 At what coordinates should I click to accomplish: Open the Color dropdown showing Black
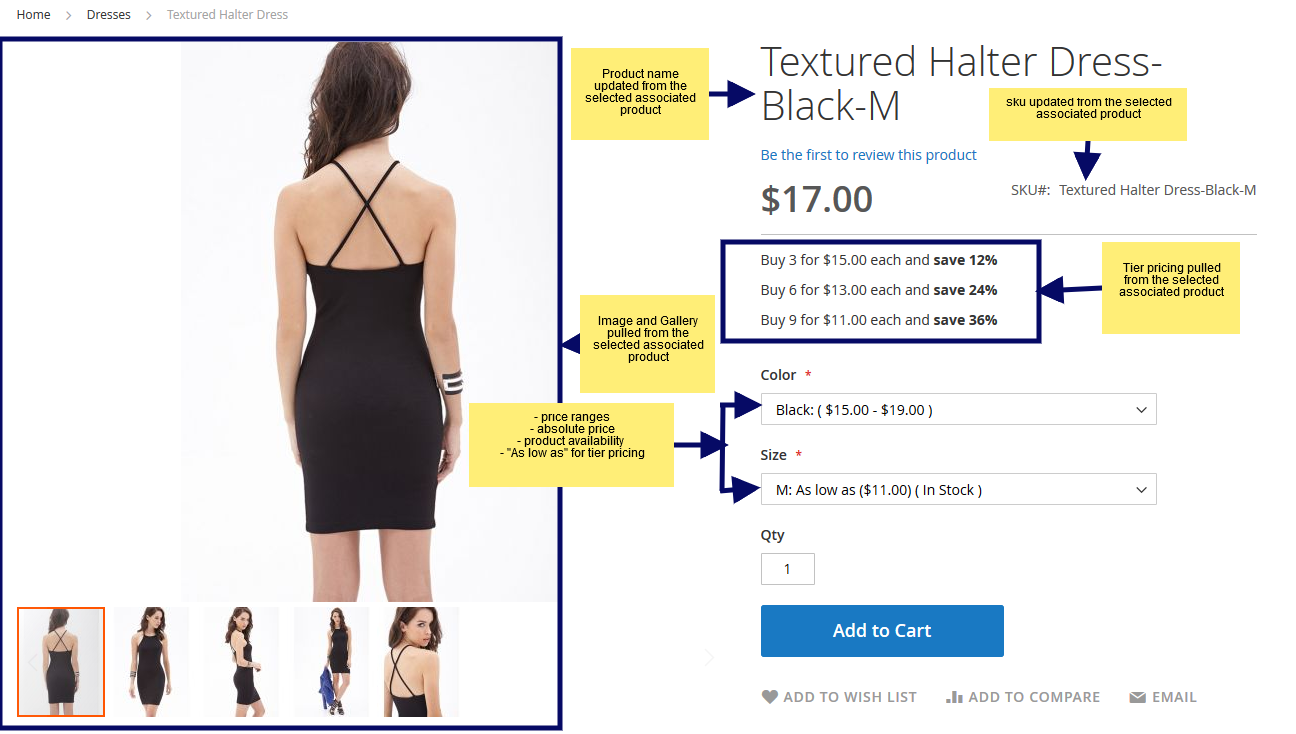click(958, 409)
